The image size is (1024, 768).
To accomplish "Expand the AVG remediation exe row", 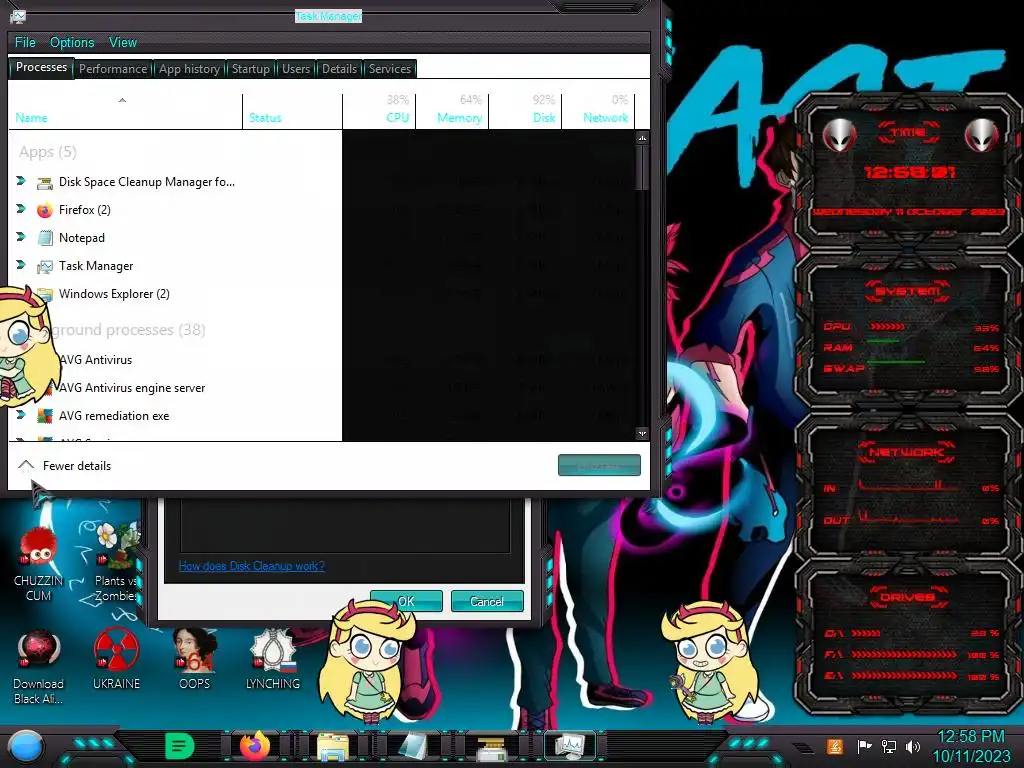I will [x=21, y=415].
